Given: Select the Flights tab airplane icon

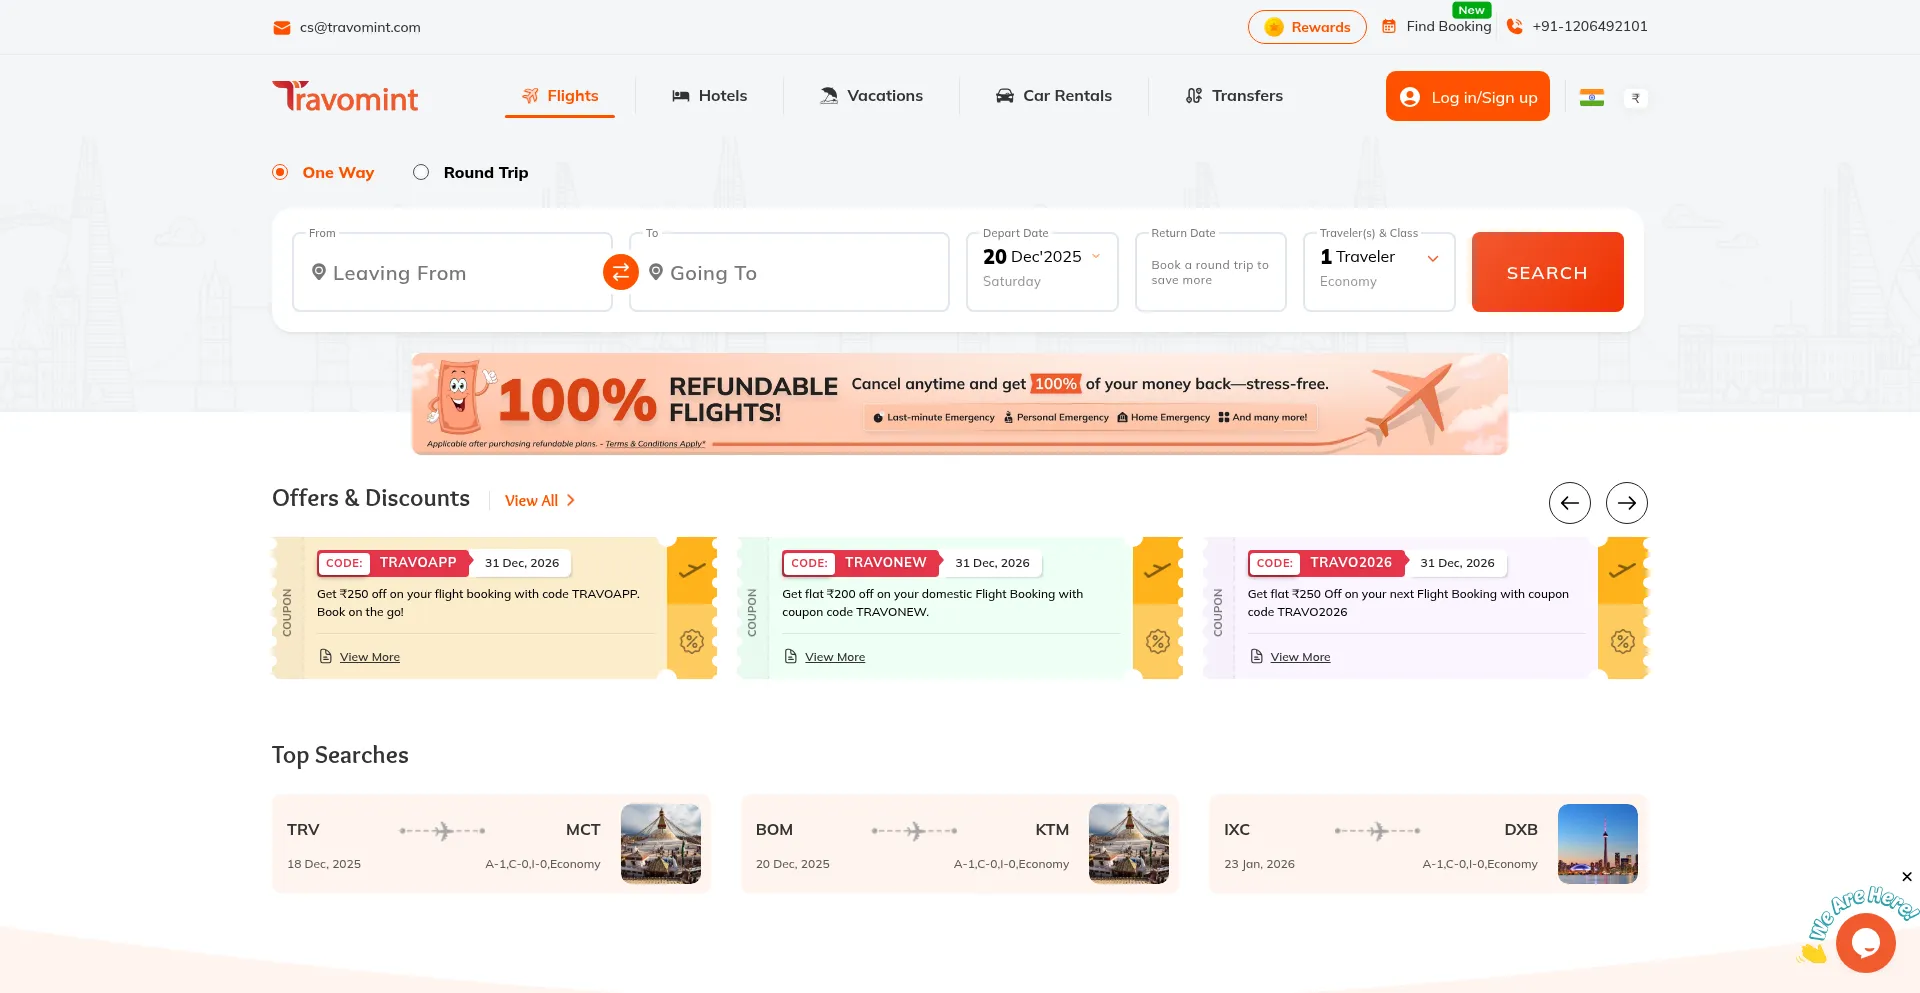Looking at the screenshot, I should point(529,95).
